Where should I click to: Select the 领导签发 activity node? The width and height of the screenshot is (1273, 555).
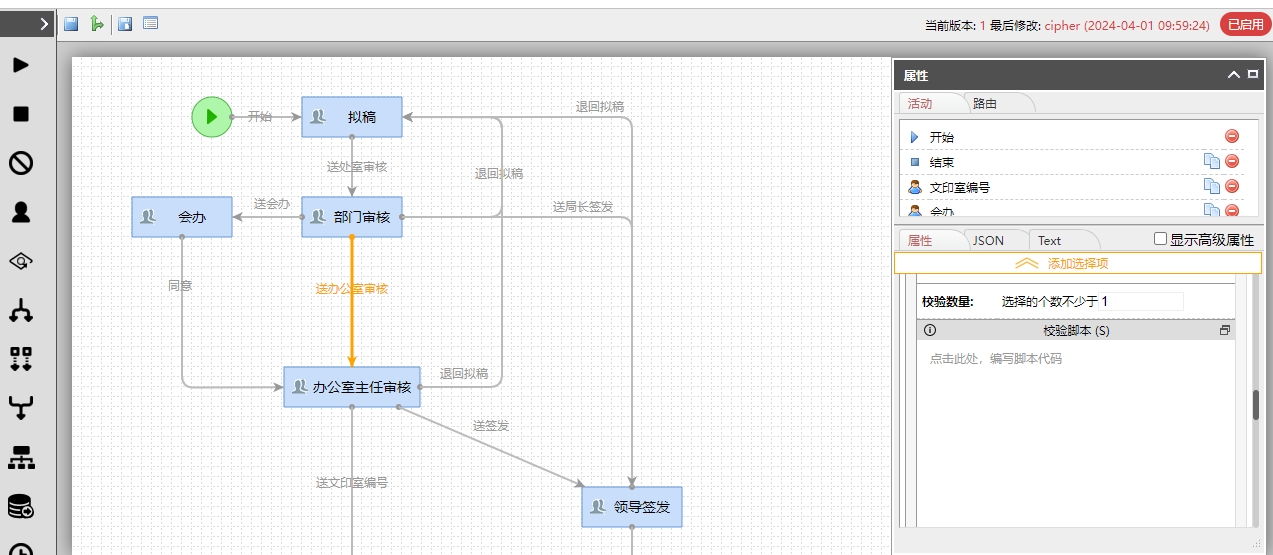[x=632, y=507]
